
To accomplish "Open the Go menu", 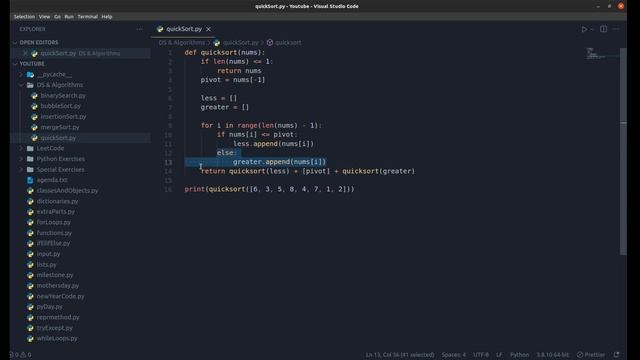I will [x=57, y=17].
